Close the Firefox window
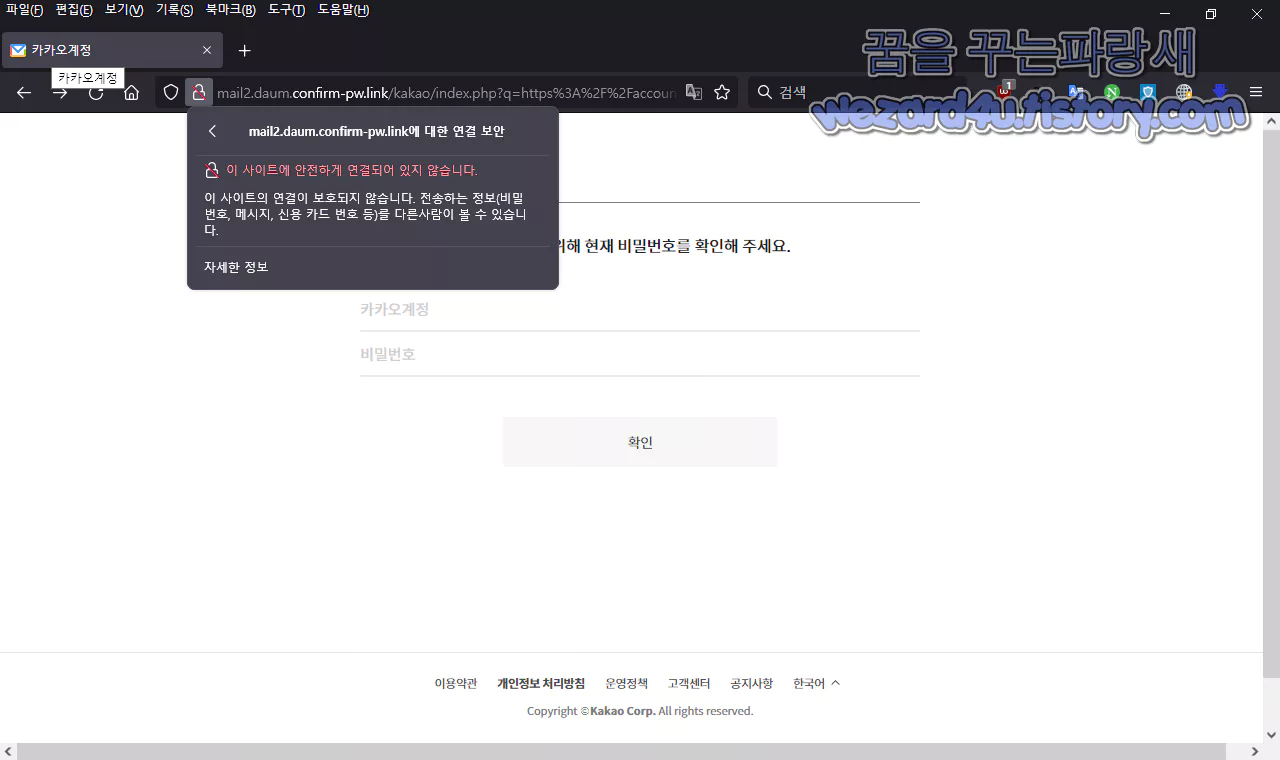1280x760 pixels. [x=1256, y=14]
